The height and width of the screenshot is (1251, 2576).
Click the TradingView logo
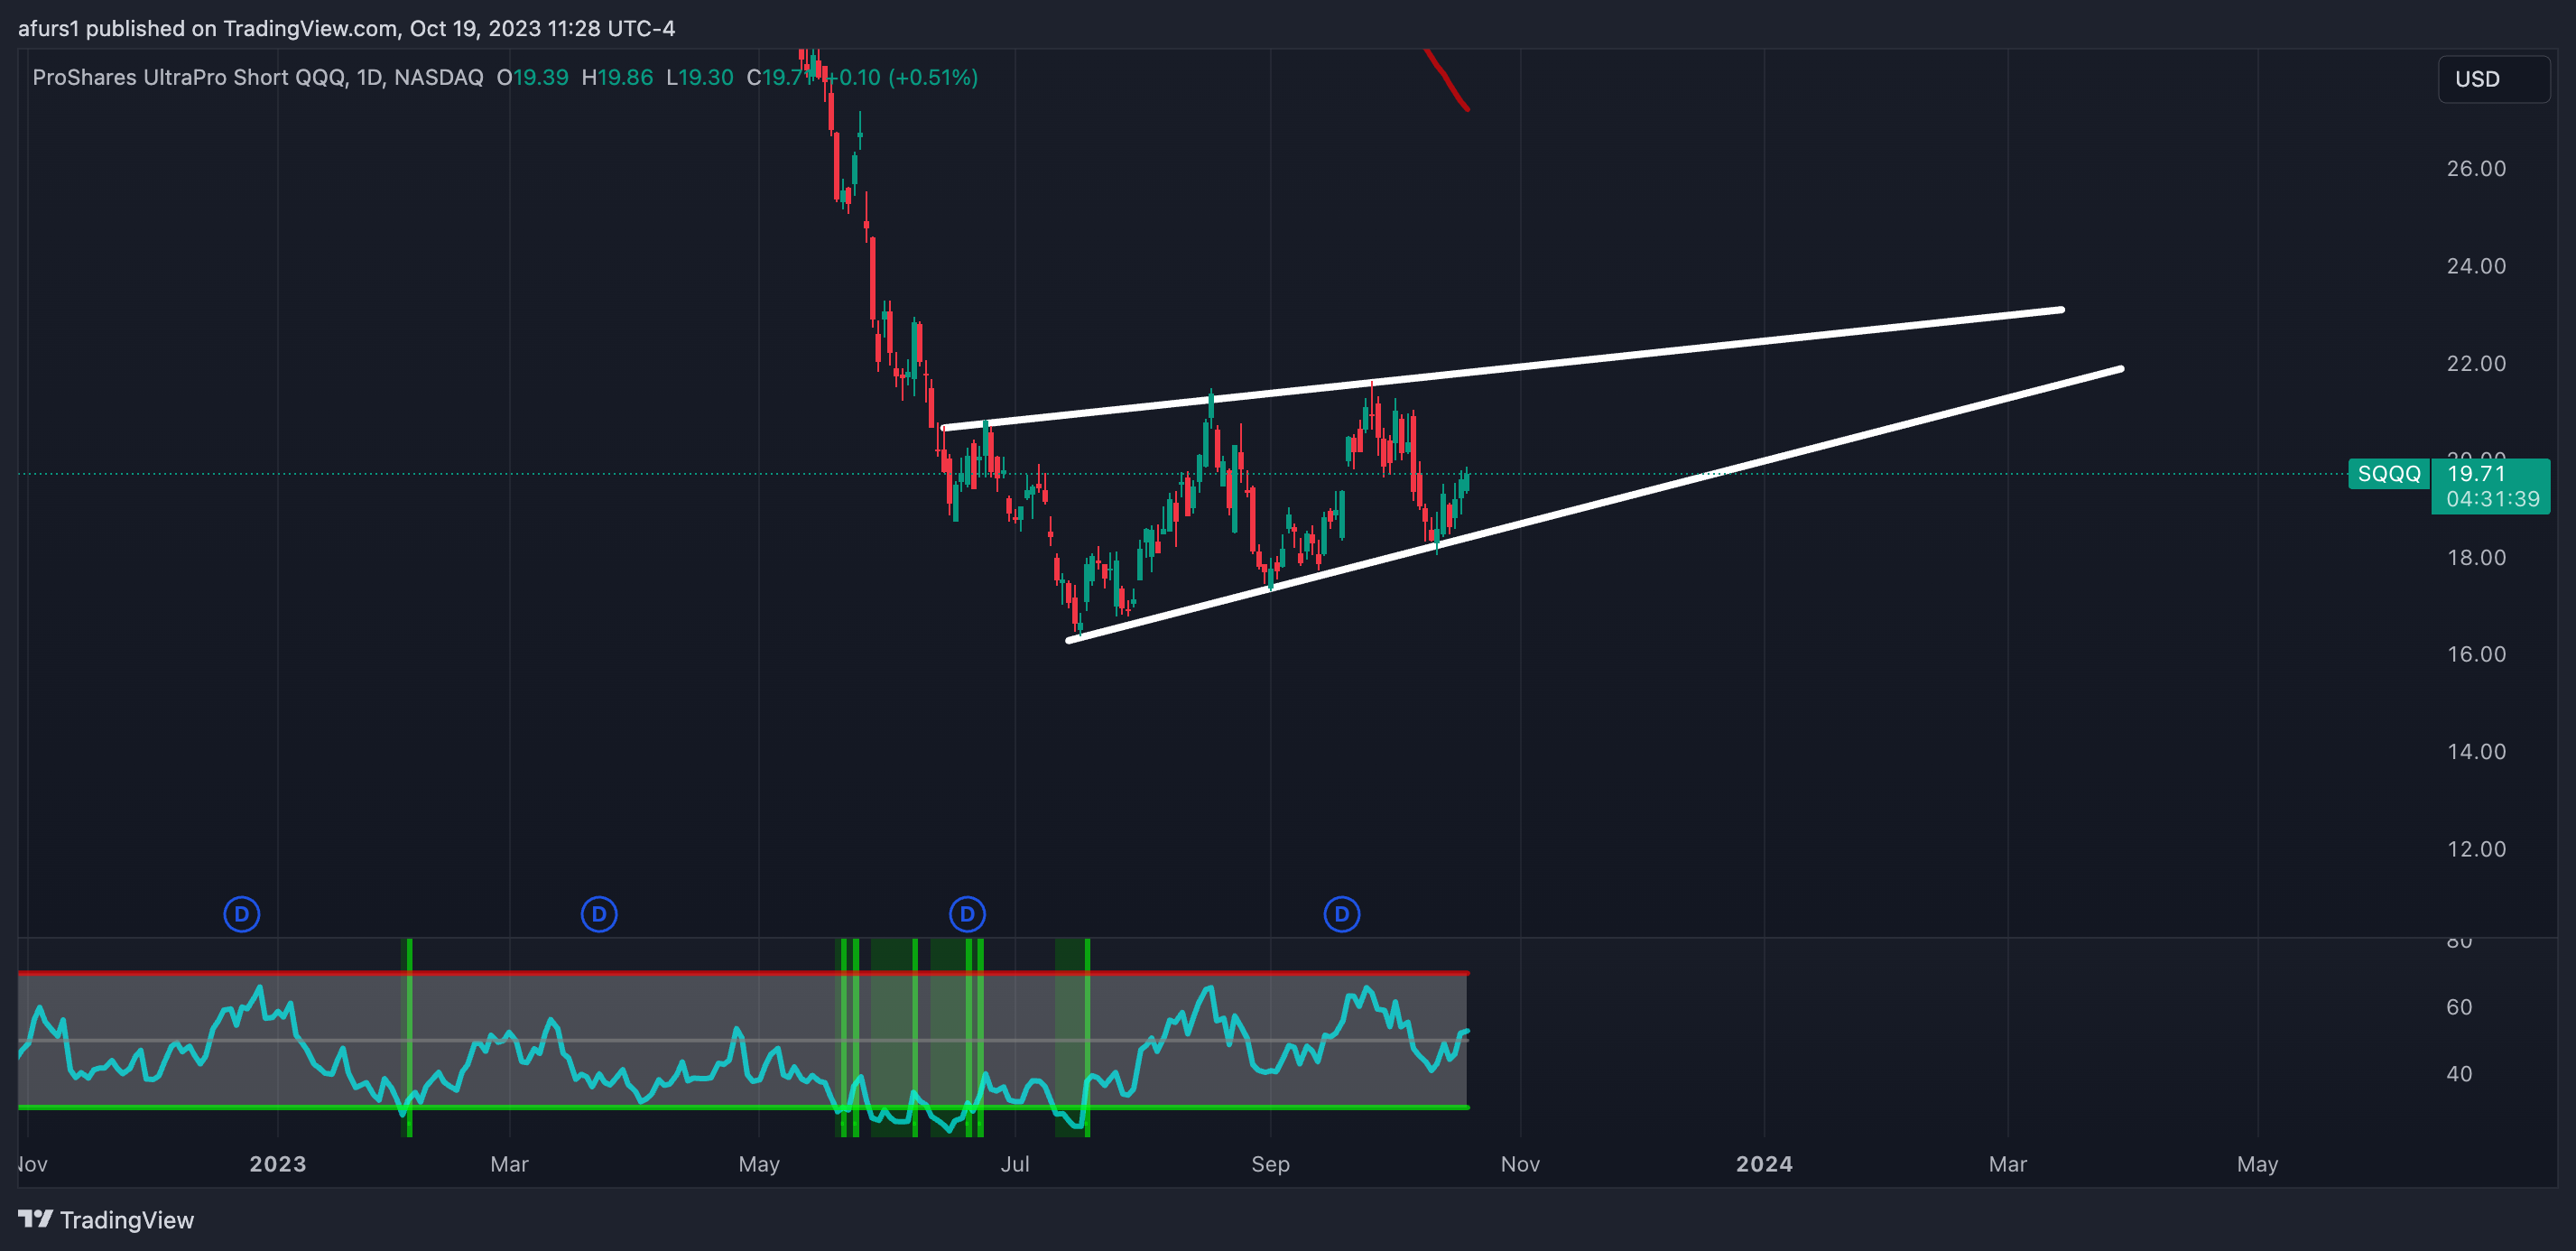coord(106,1220)
